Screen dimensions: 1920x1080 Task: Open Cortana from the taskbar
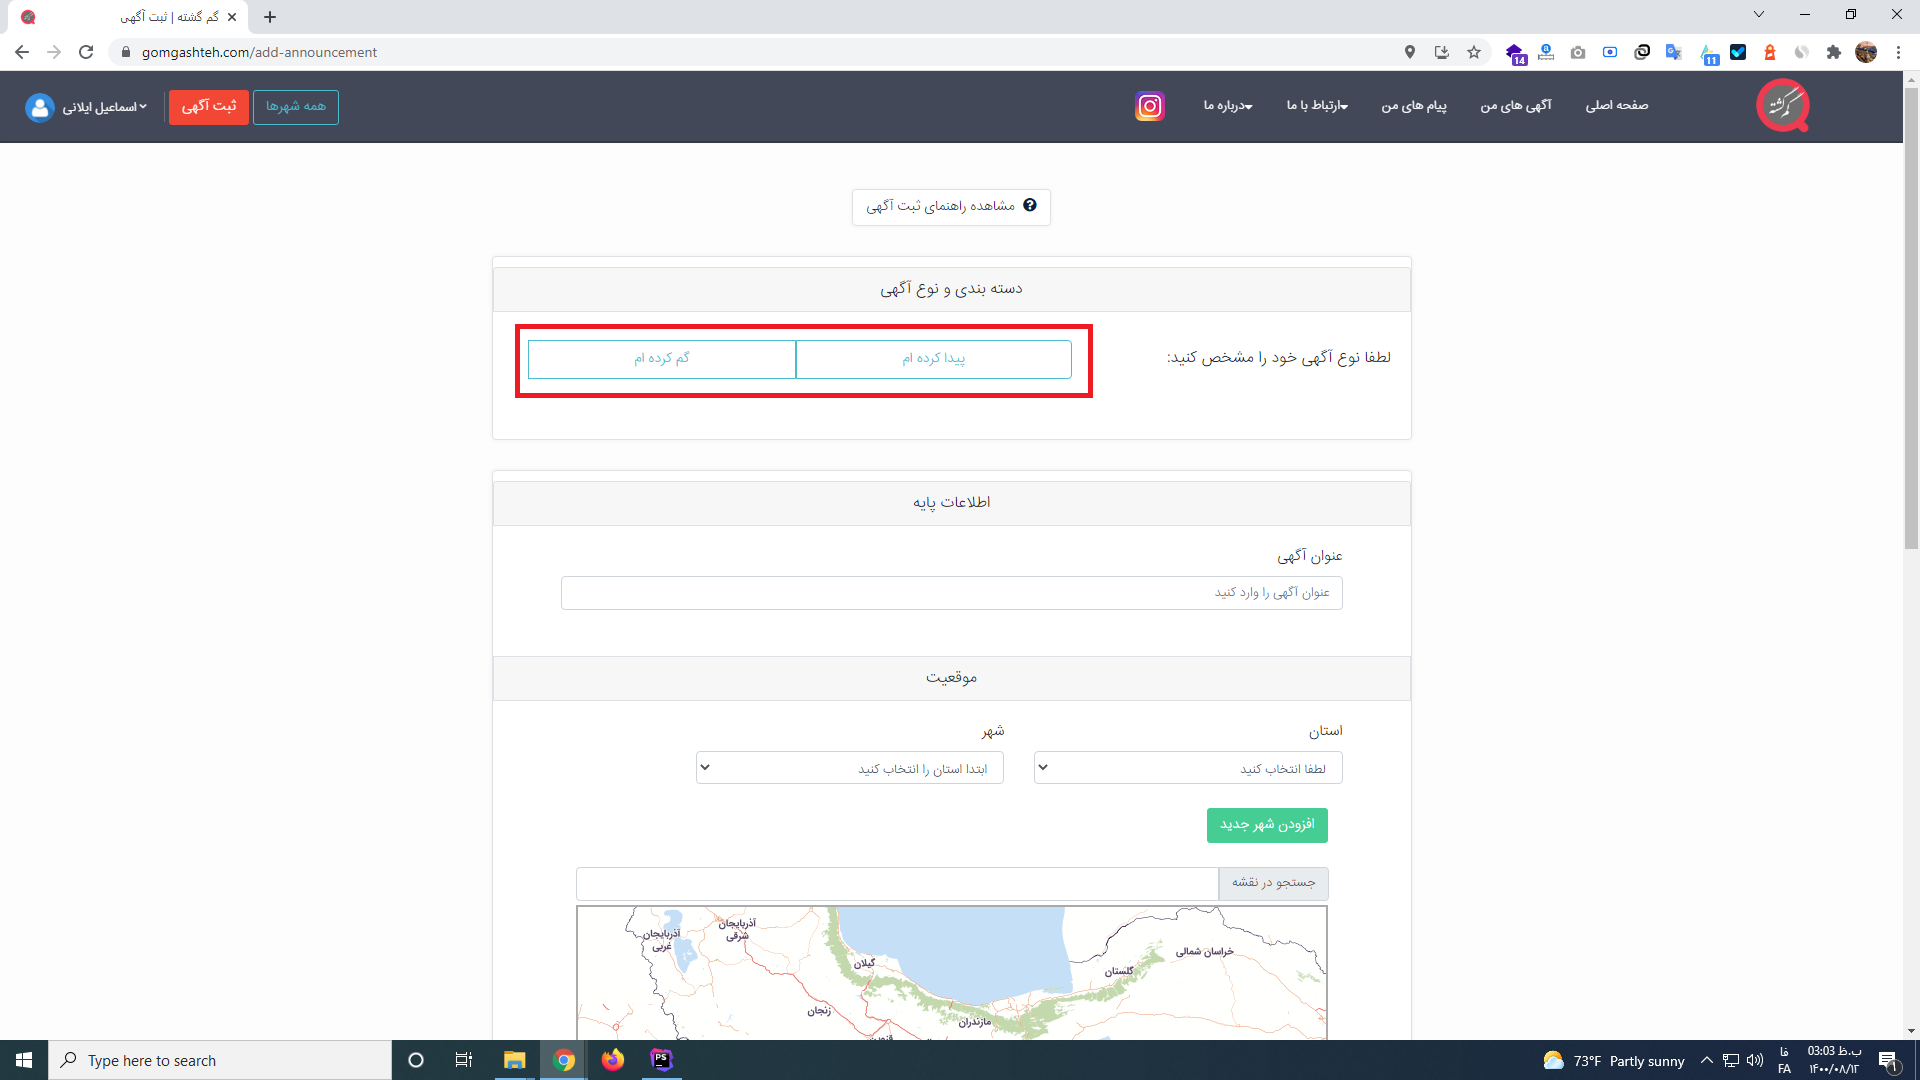(x=416, y=1060)
